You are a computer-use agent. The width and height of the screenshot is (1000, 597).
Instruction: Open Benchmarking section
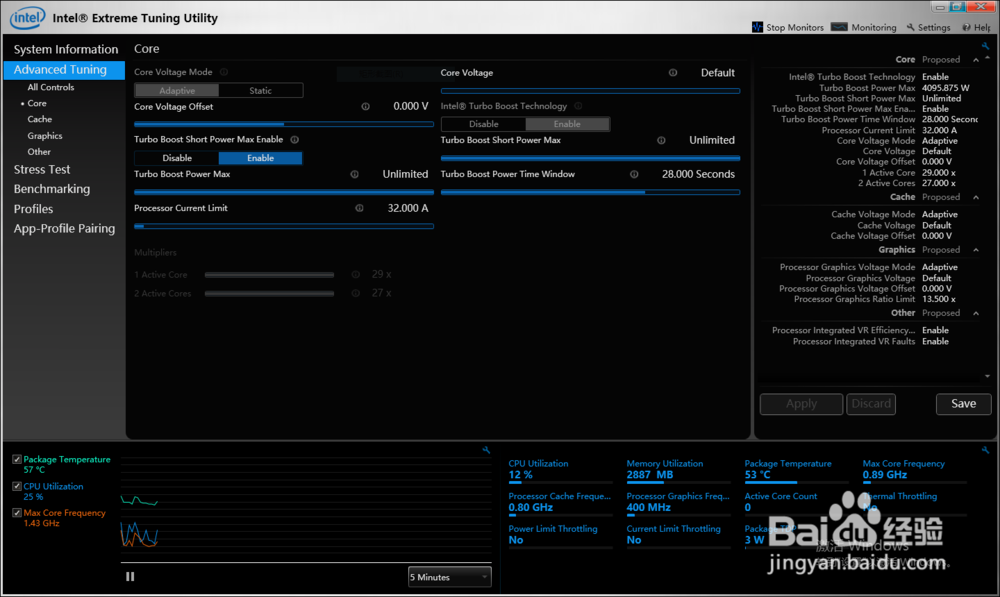(52, 189)
